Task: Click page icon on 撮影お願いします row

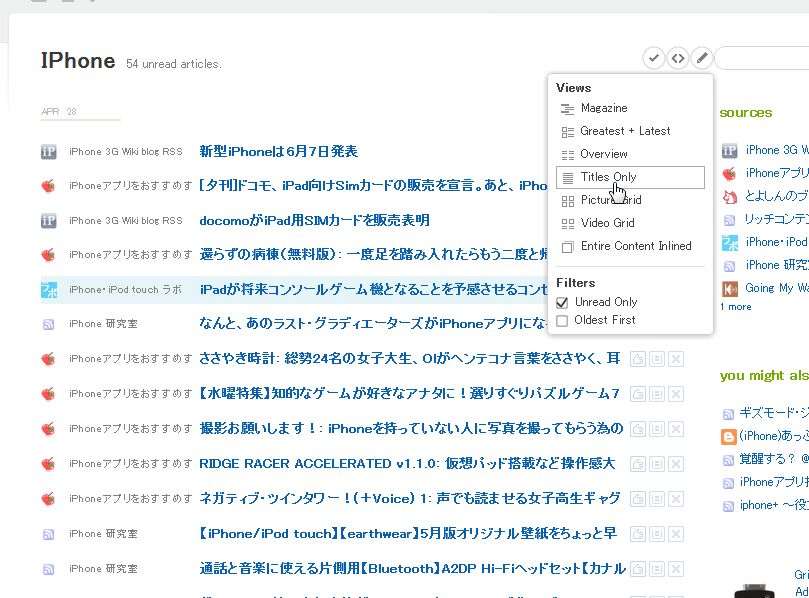Action: pos(657,429)
